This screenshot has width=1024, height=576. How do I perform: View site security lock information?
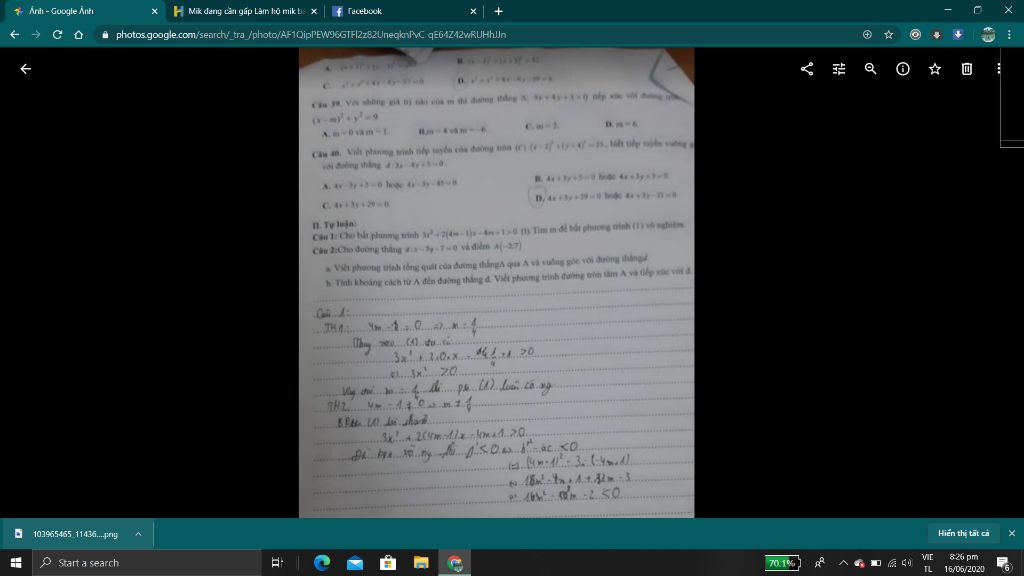pyautogui.click(x=105, y=35)
